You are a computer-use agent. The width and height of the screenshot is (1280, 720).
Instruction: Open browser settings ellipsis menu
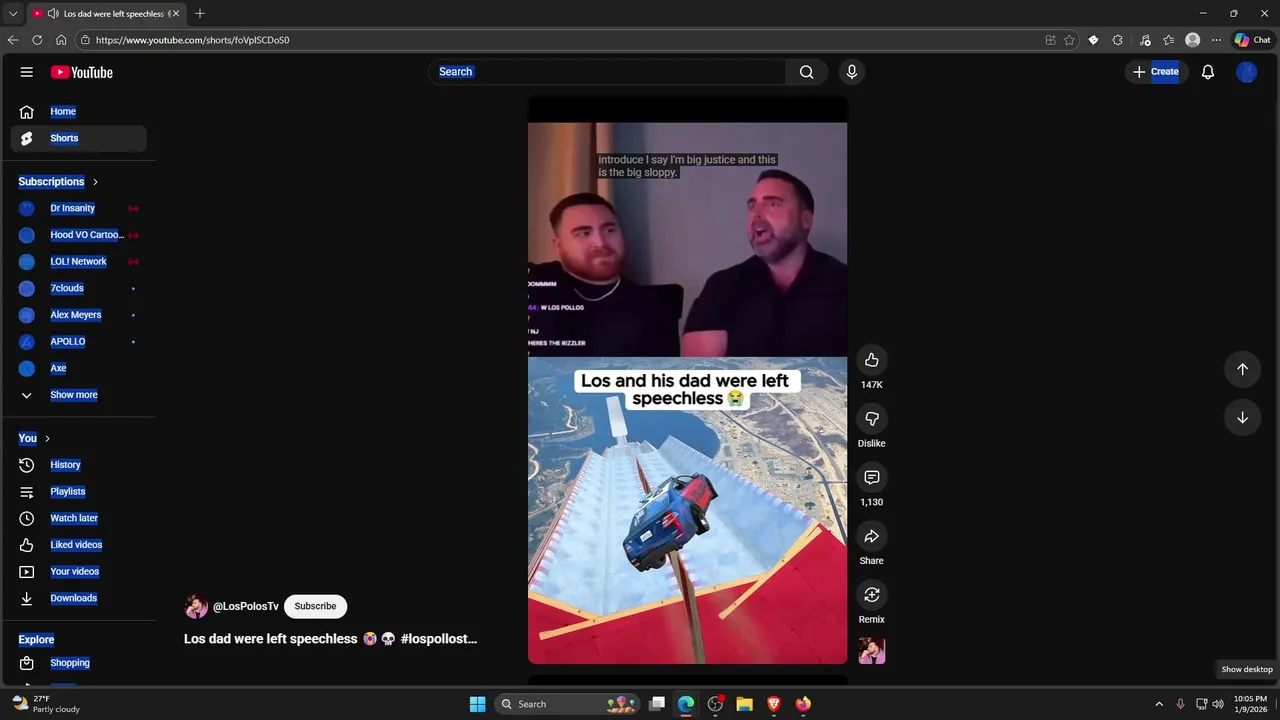pos(1216,40)
